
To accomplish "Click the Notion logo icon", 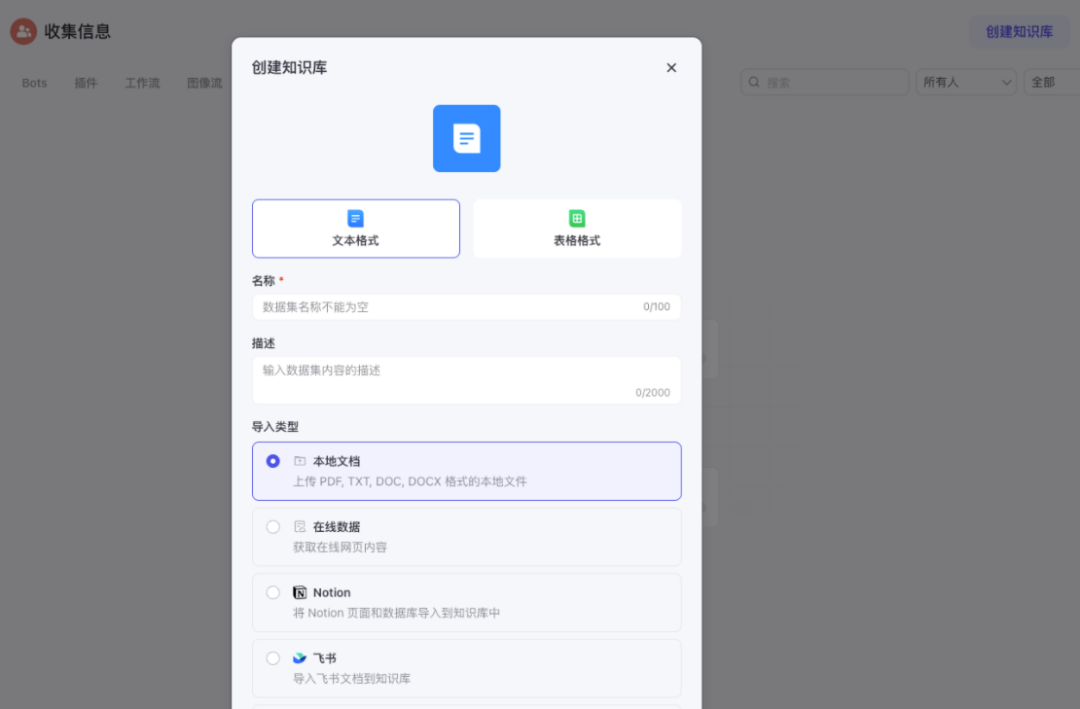I will pyautogui.click(x=300, y=593).
